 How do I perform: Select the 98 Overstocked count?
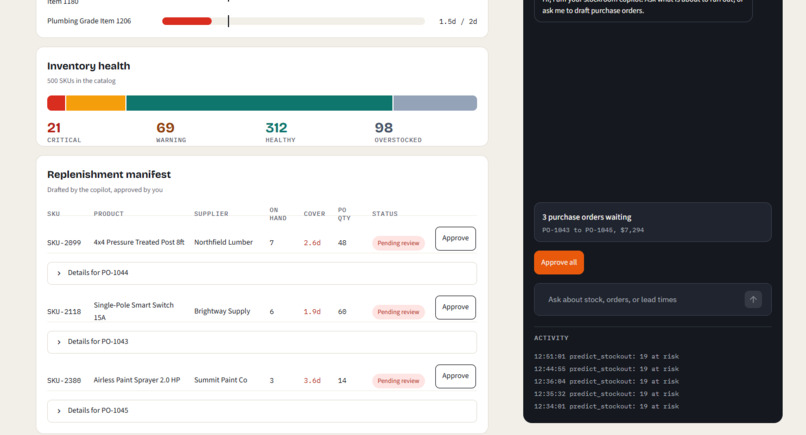[383, 128]
